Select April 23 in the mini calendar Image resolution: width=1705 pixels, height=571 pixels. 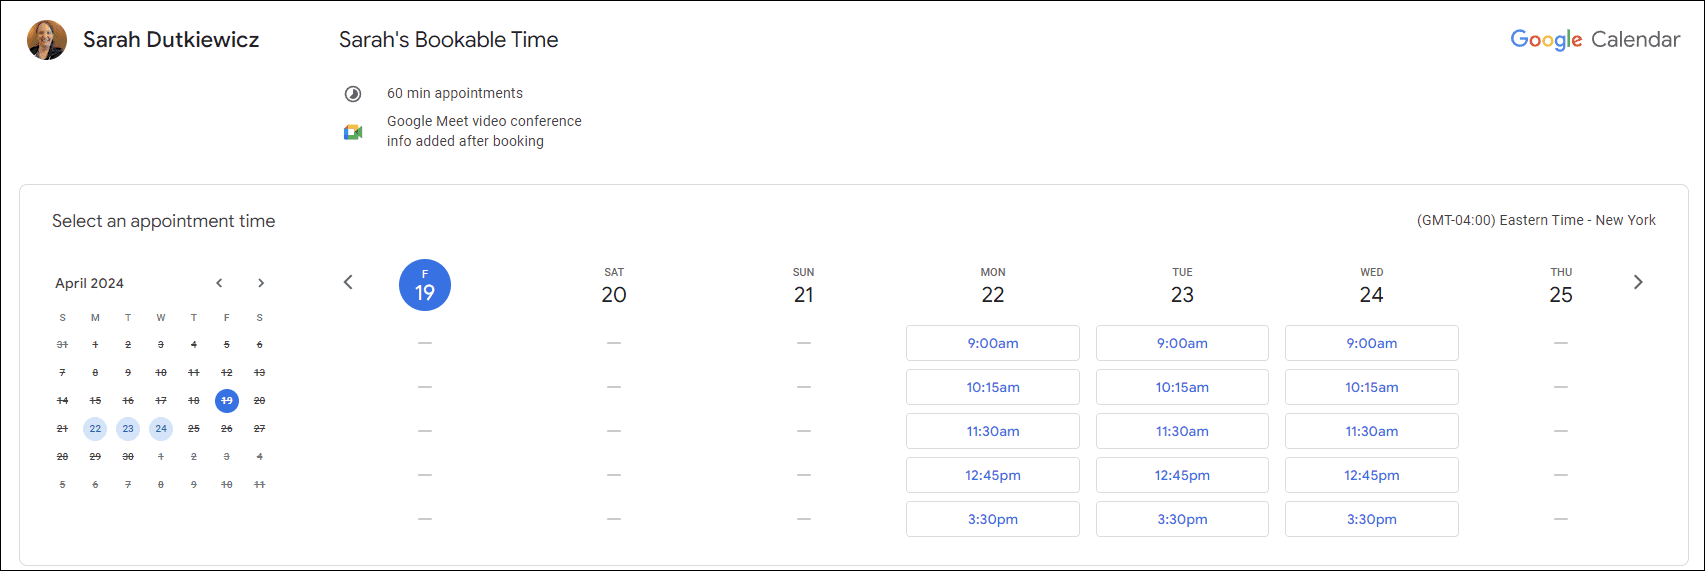[128, 429]
